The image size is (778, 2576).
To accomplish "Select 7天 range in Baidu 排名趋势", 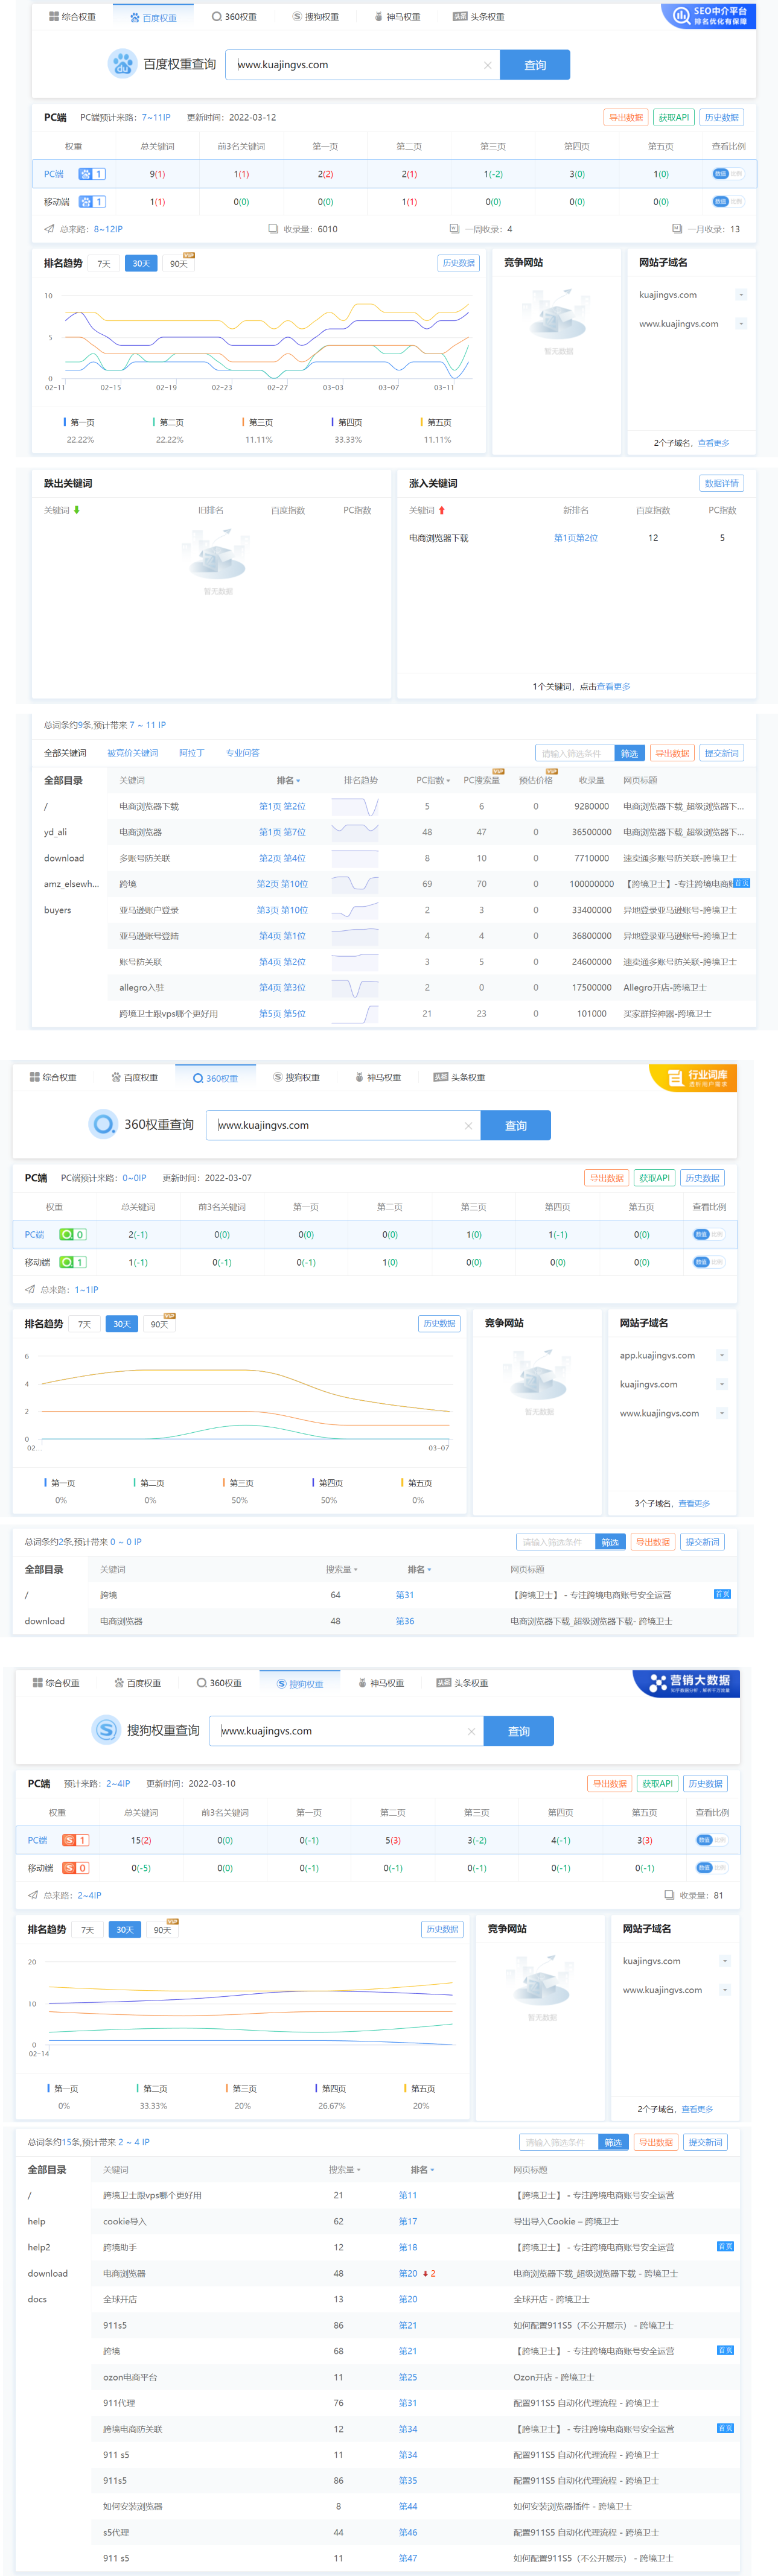I will tap(103, 264).
